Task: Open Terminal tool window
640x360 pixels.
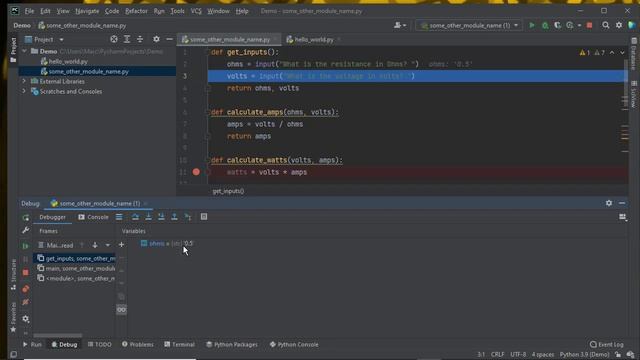Action: tap(179, 344)
